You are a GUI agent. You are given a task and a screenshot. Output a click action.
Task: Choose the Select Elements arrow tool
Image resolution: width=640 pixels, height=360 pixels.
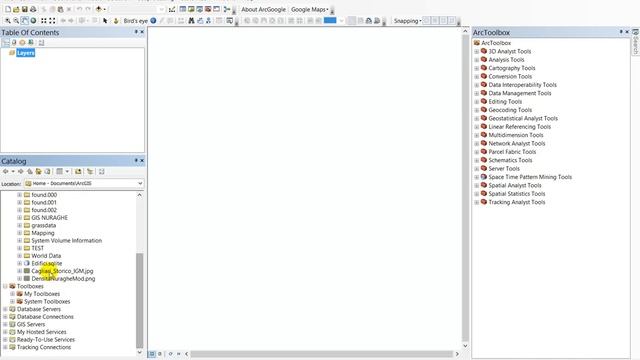pos(105,20)
